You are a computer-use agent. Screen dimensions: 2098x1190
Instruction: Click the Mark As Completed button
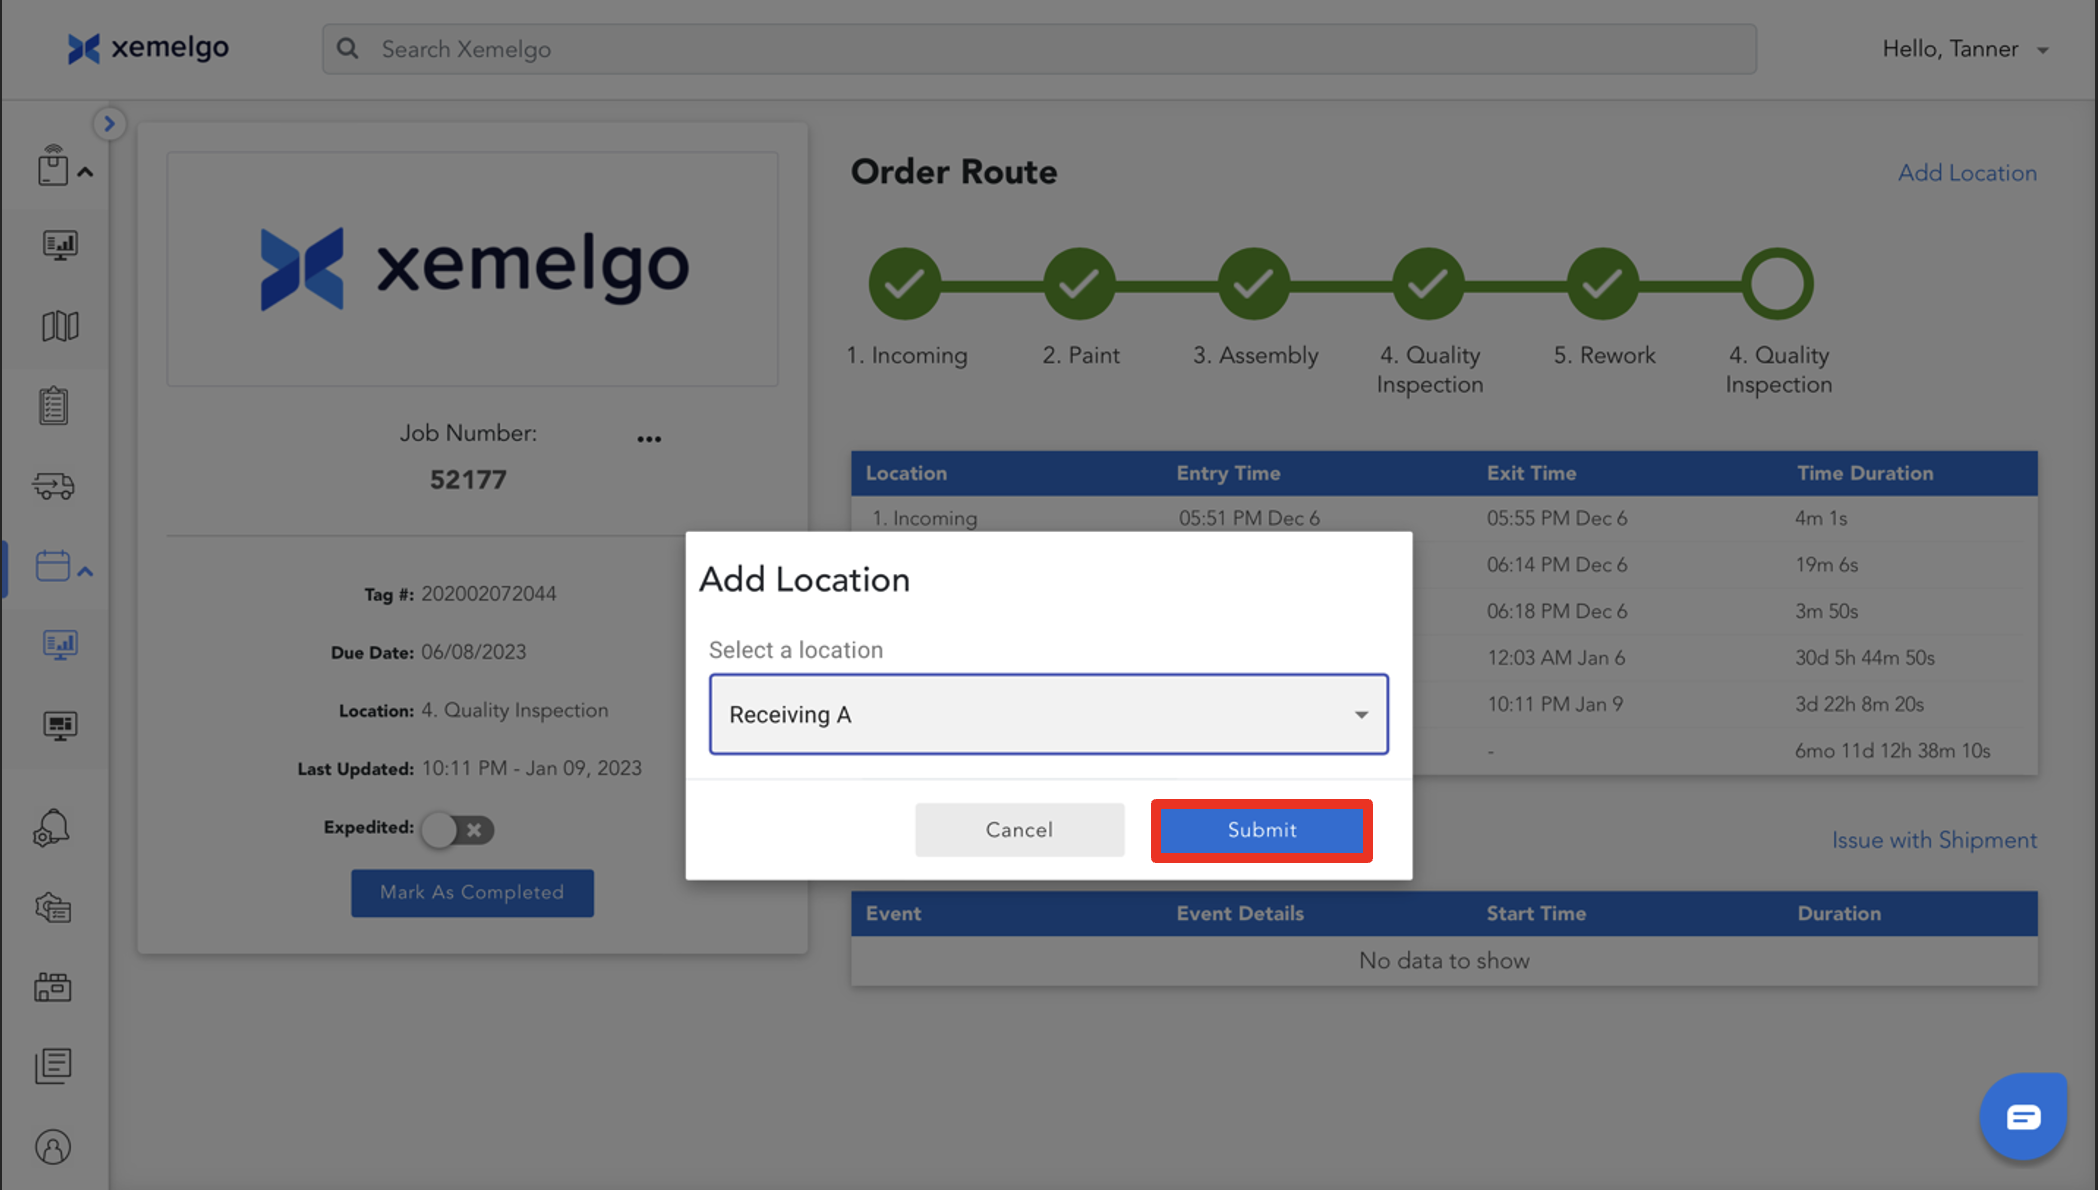click(x=472, y=892)
